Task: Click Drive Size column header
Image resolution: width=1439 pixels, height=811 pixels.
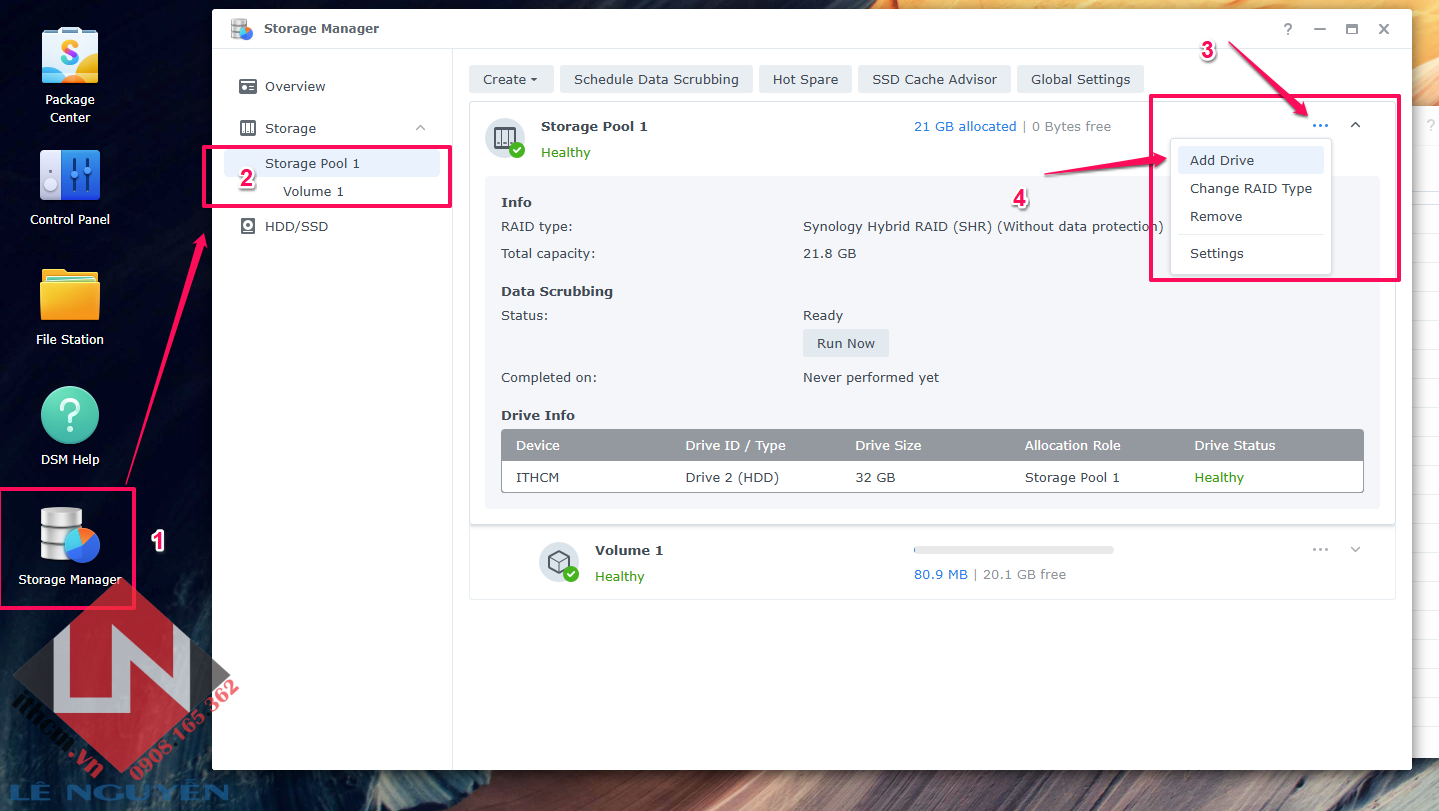Action: click(888, 445)
